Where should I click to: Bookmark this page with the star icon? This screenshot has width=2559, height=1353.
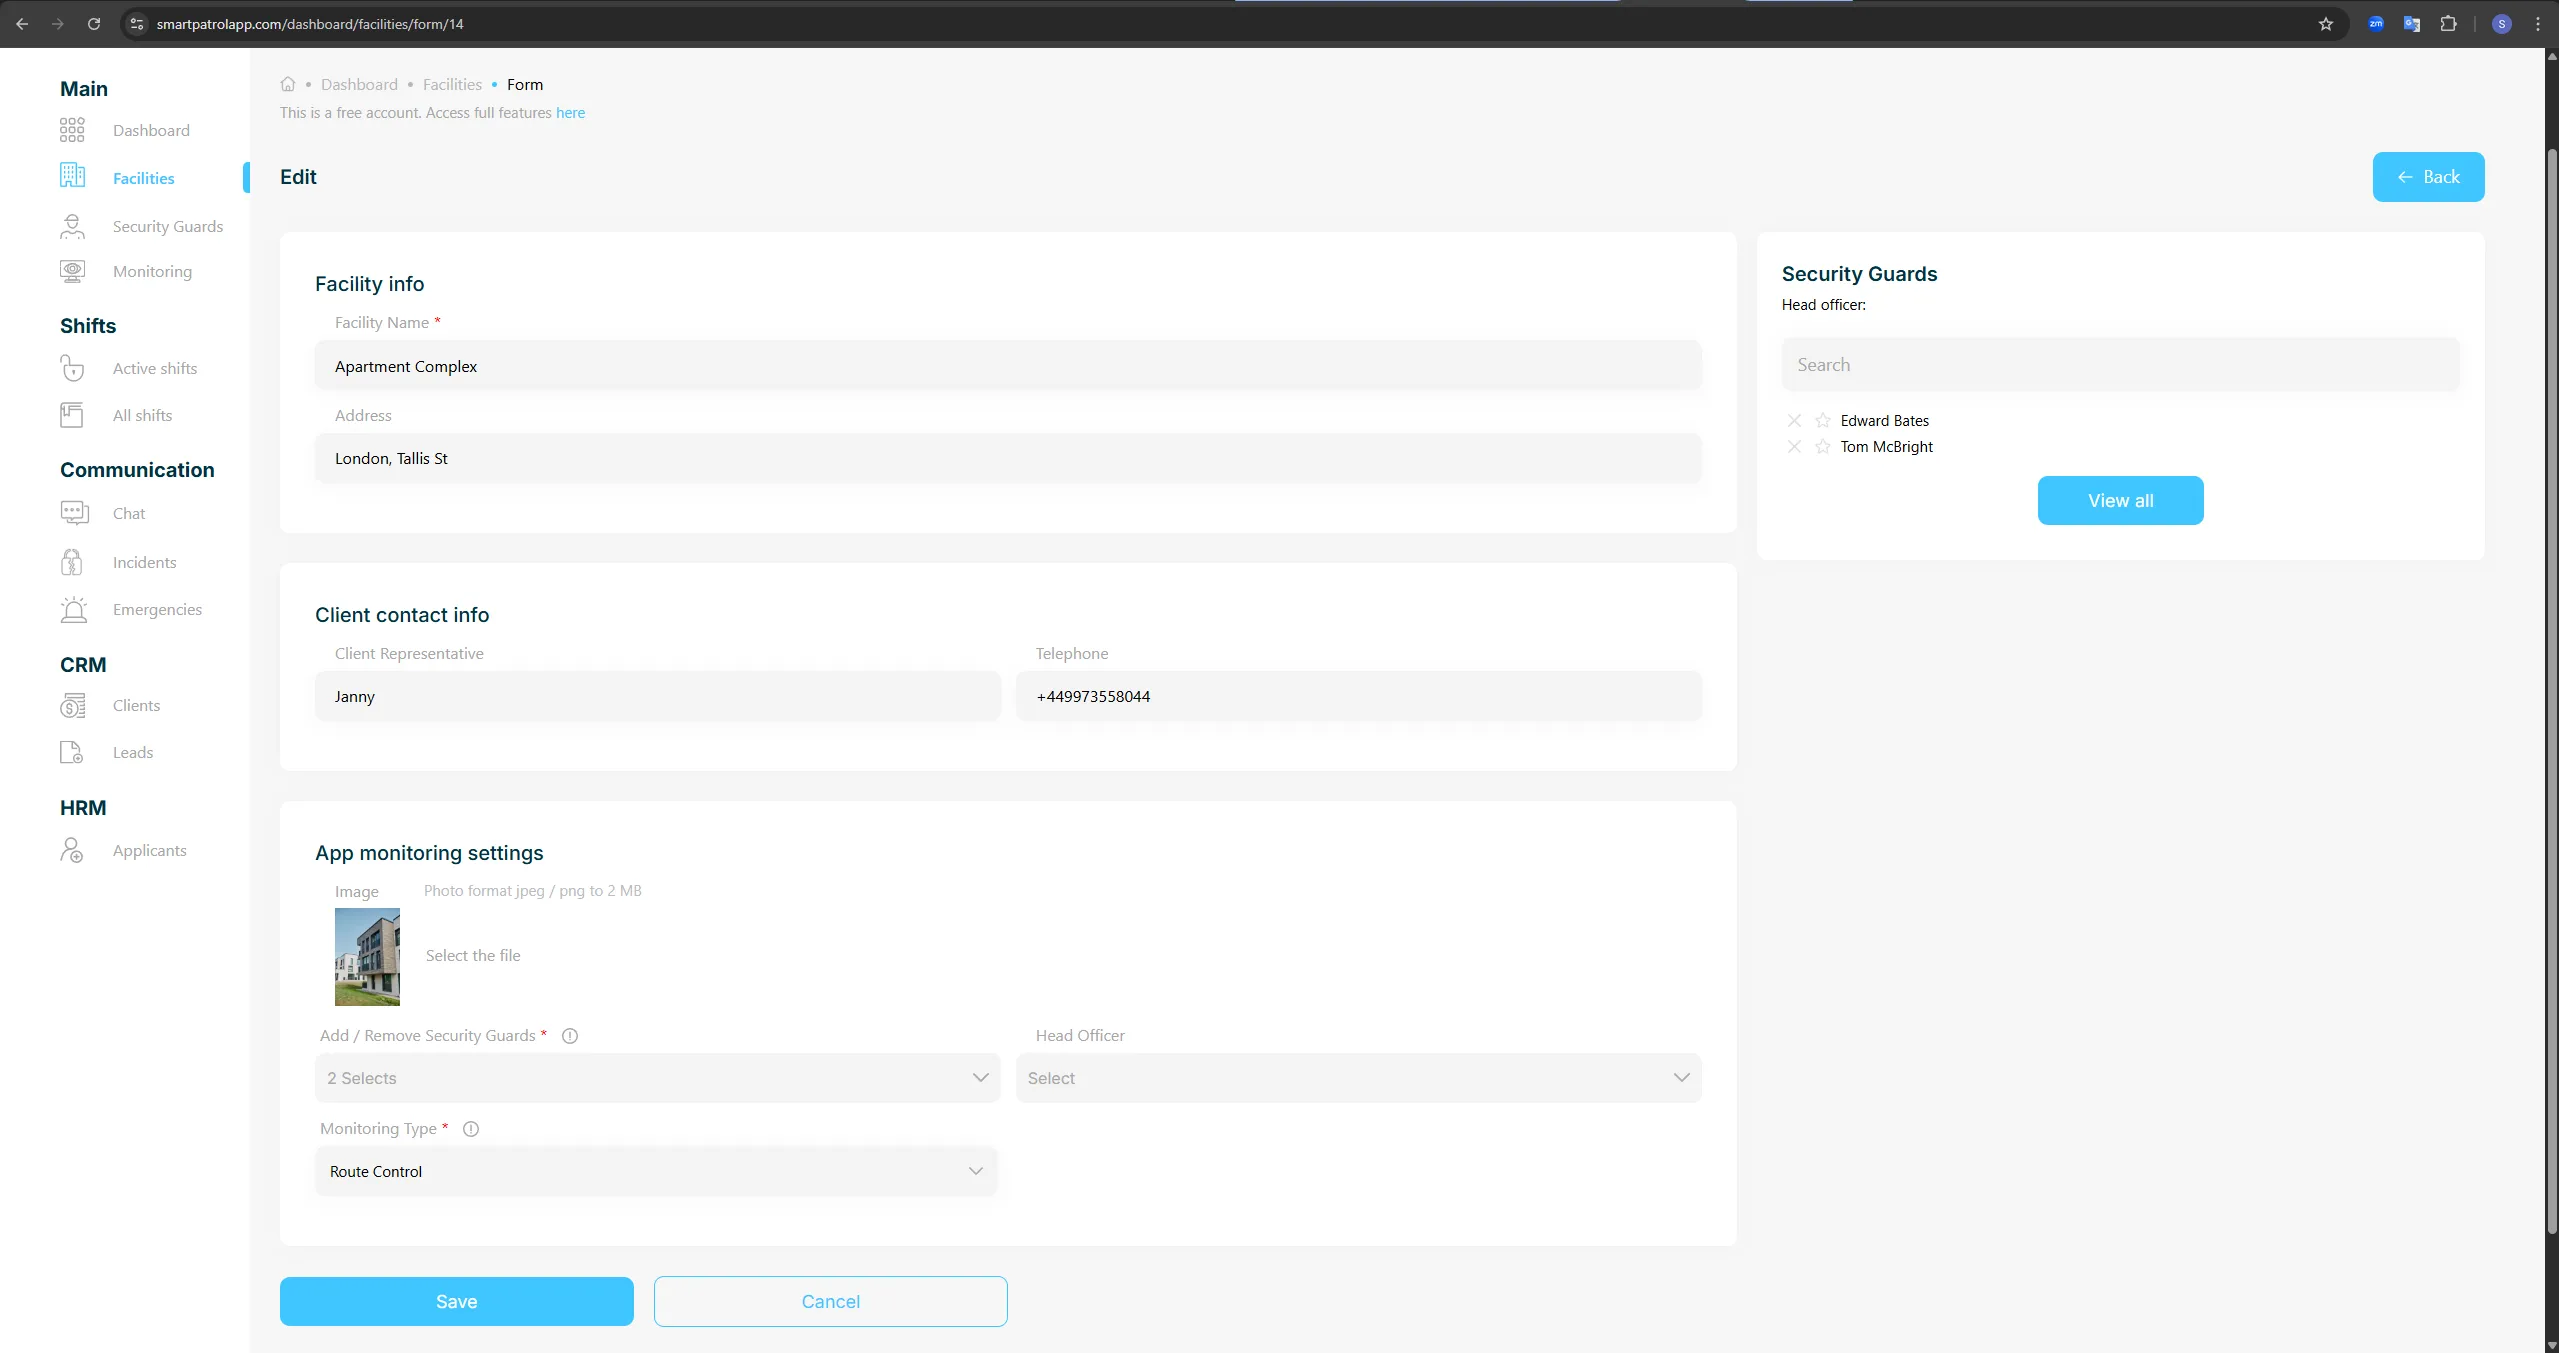[2326, 24]
